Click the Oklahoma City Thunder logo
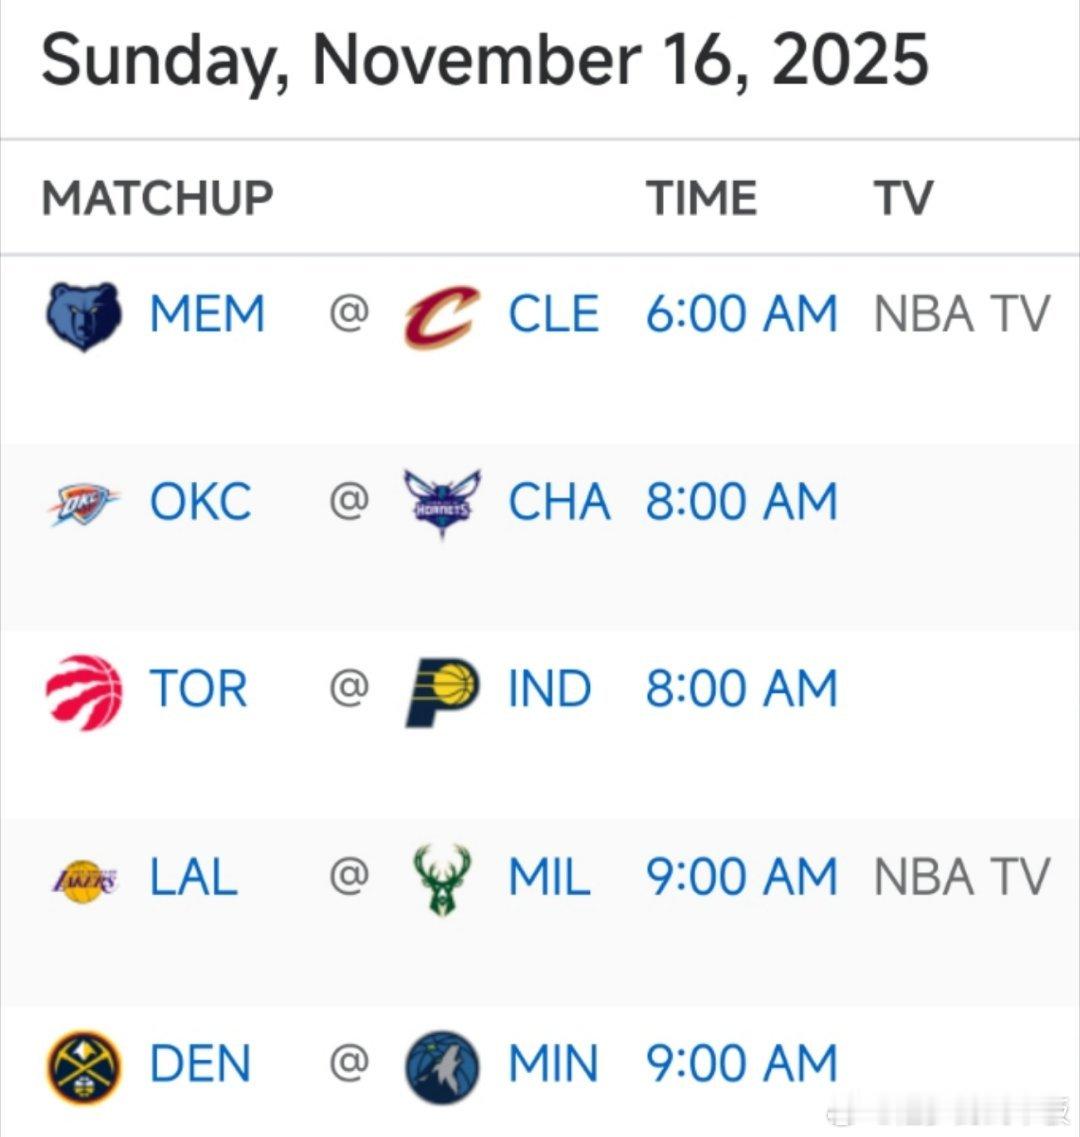The width and height of the screenshot is (1080, 1137). 84,502
